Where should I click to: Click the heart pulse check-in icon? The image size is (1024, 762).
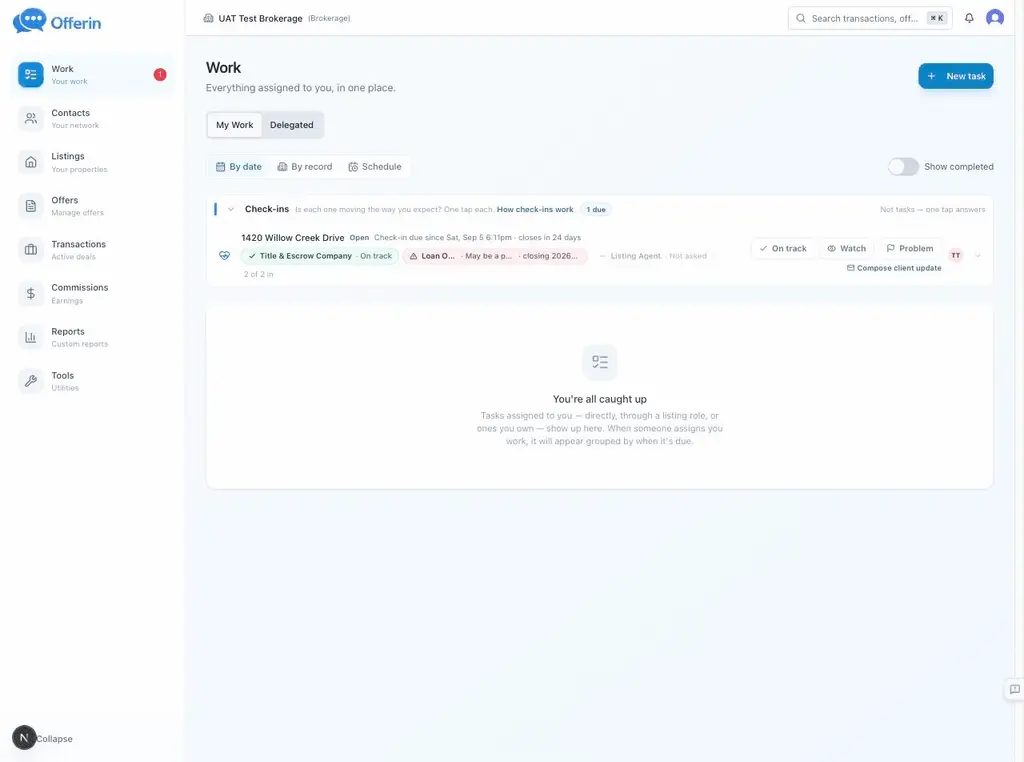(x=224, y=255)
